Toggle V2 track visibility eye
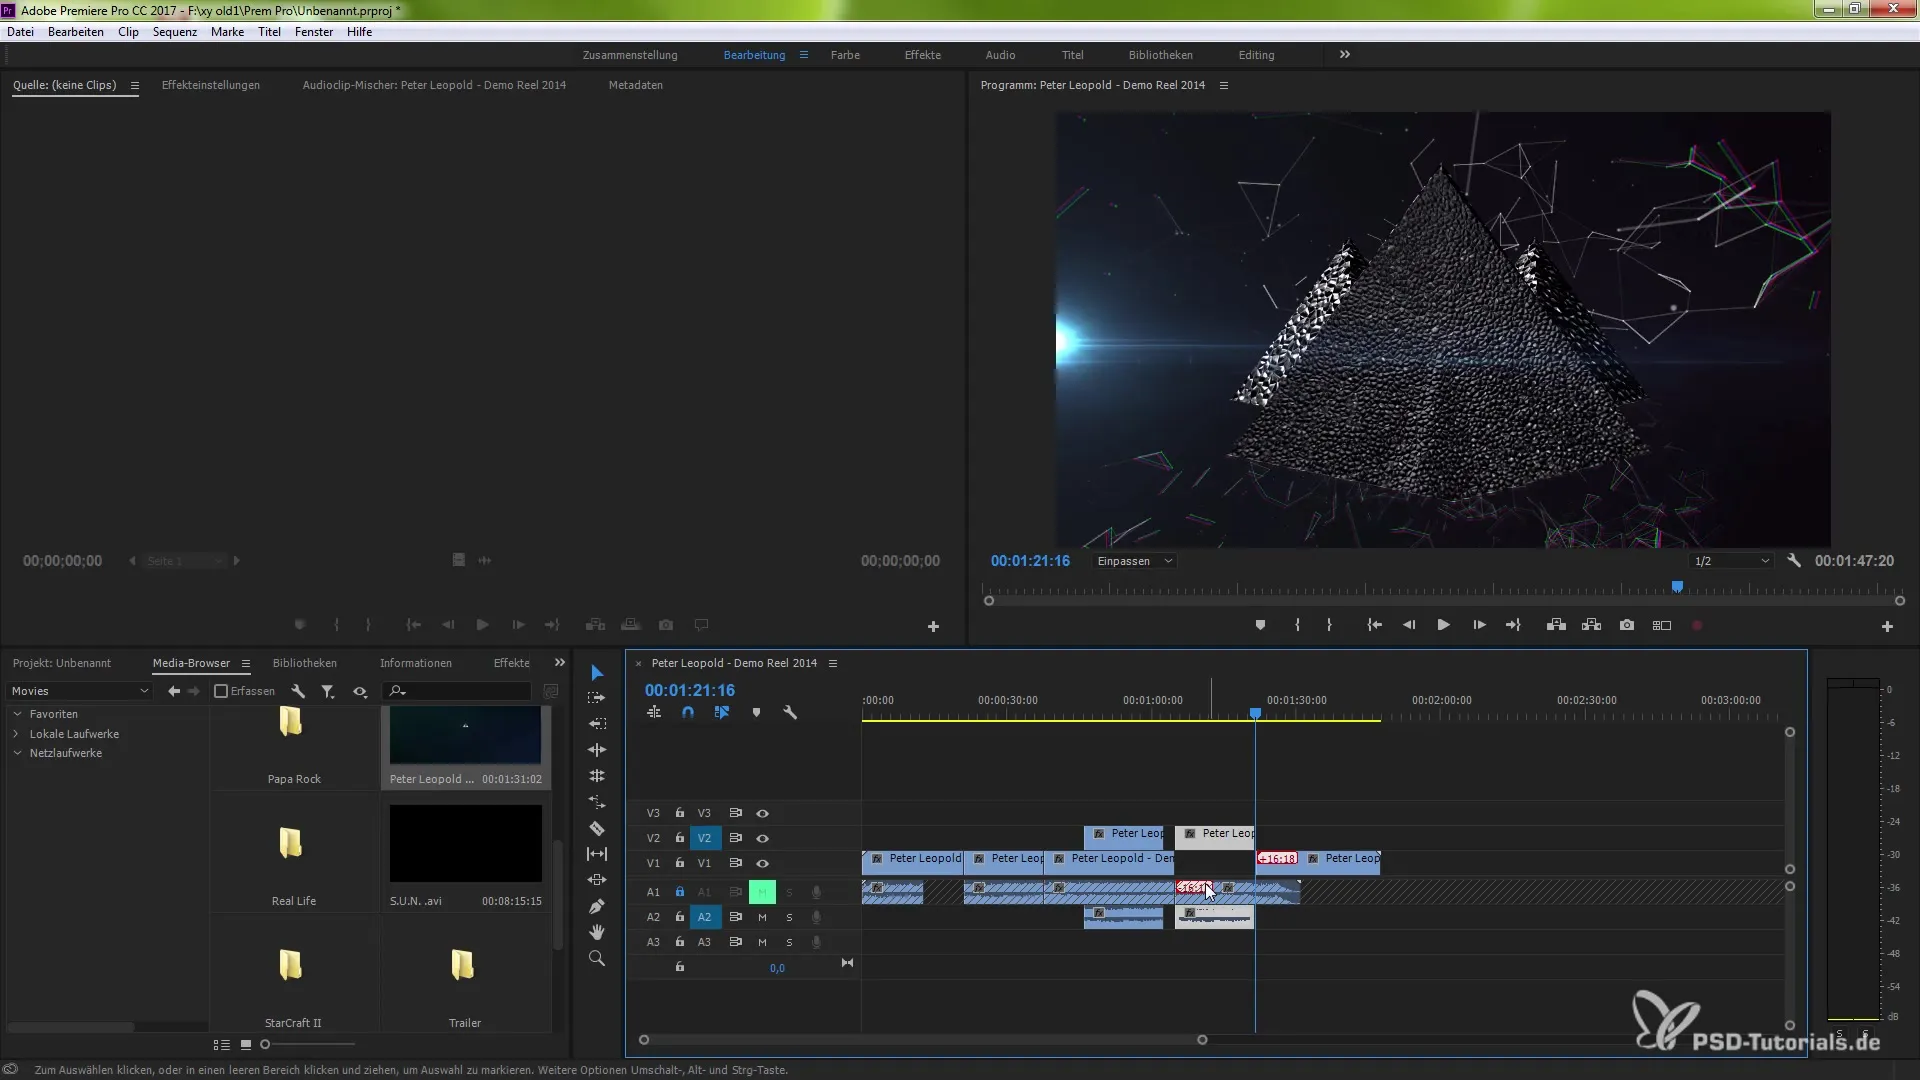Screen dimensions: 1920x1080 (762, 838)
